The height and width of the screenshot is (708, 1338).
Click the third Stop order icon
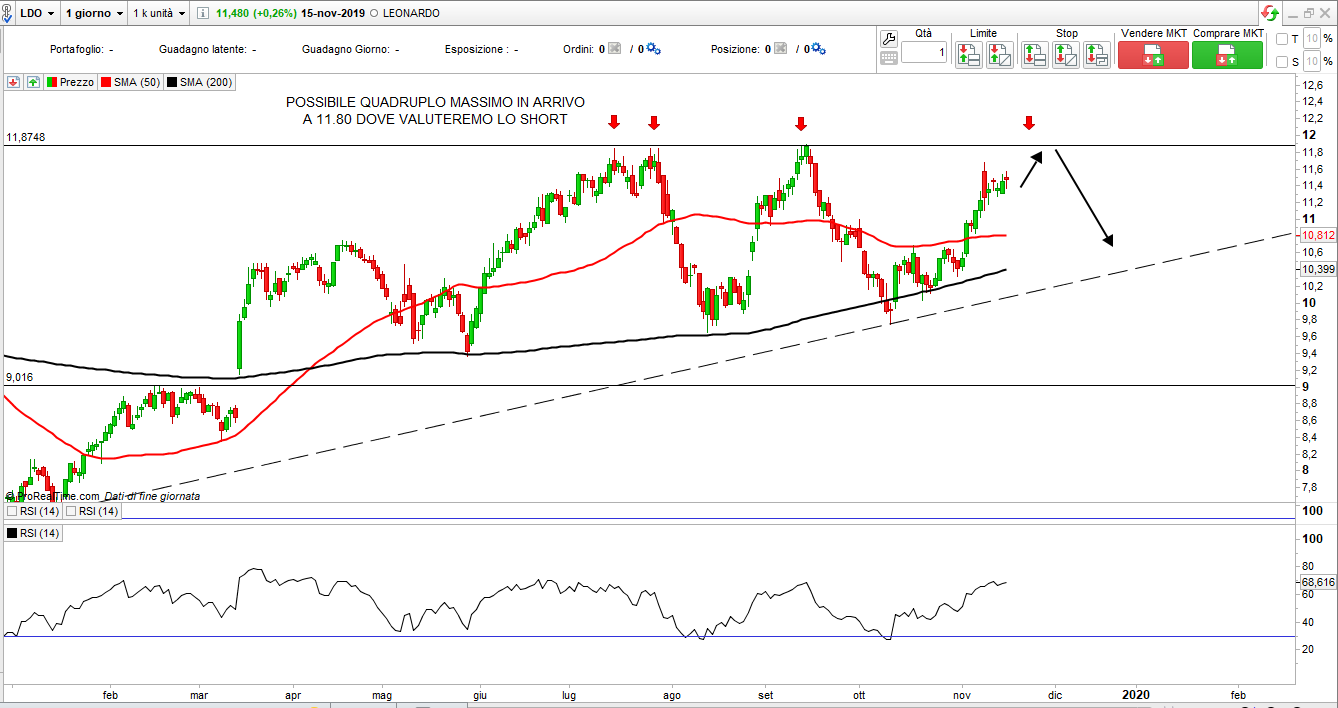point(1097,55)
